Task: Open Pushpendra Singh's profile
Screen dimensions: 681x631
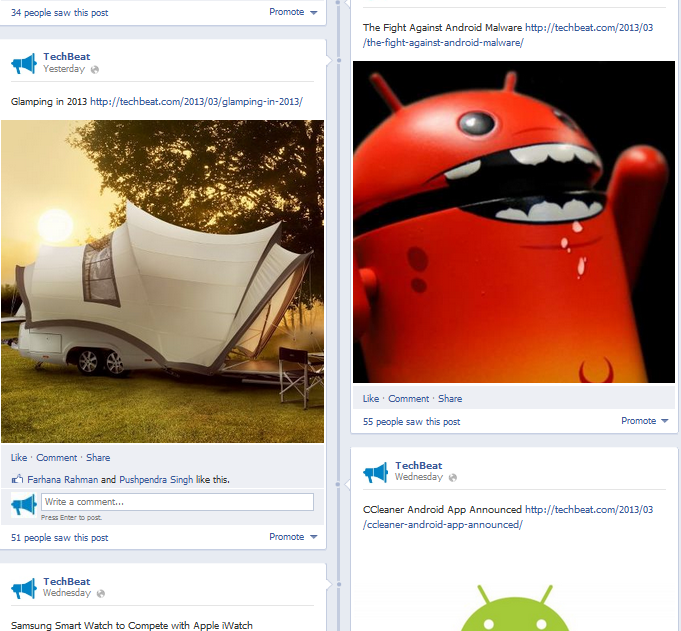Action: click(156, 479)
